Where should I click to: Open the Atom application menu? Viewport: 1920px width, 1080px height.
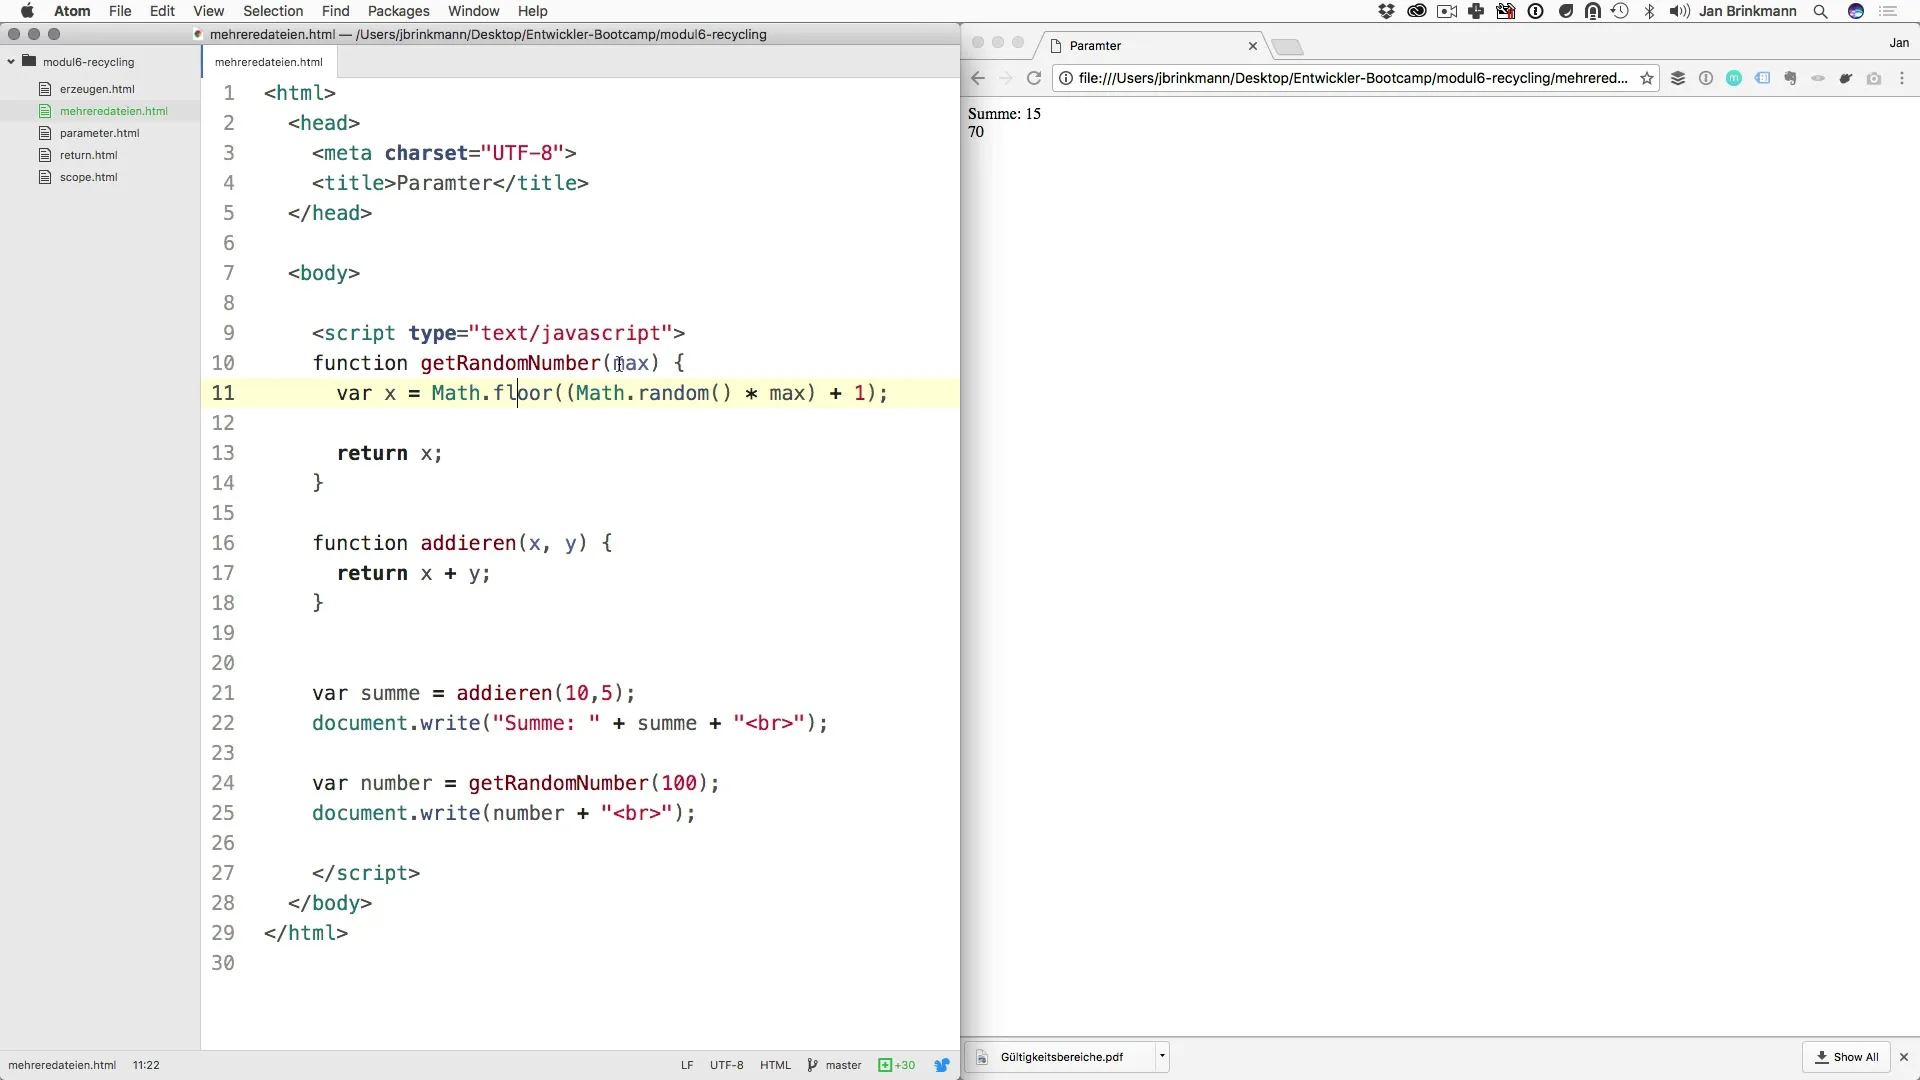point(72,11)
